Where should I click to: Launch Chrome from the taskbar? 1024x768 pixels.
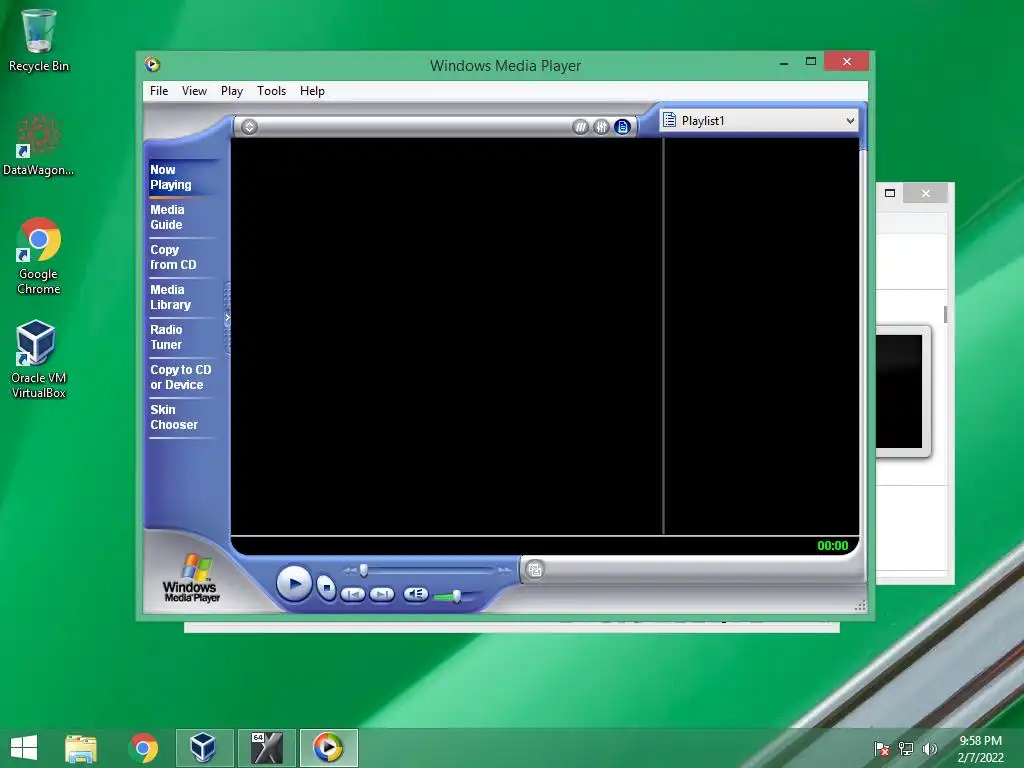coord(143,748)
